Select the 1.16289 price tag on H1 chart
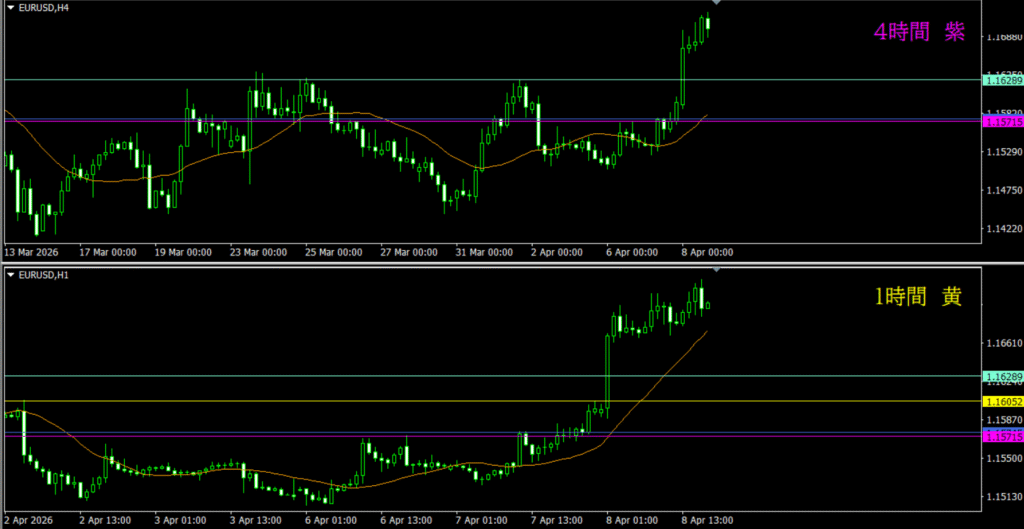This screenshot has height=529, width=1024. click(x=1003, y=376)
